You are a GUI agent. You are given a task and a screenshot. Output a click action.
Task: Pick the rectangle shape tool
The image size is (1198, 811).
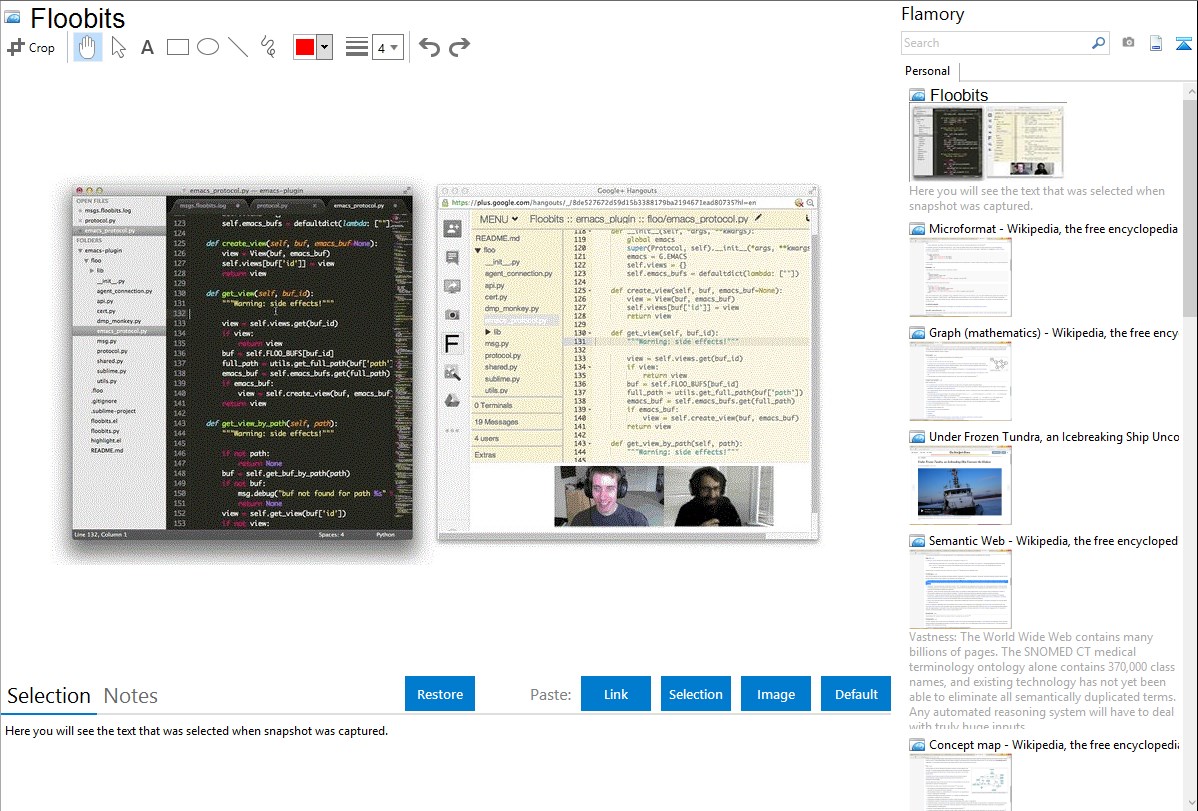click(178, 47)
